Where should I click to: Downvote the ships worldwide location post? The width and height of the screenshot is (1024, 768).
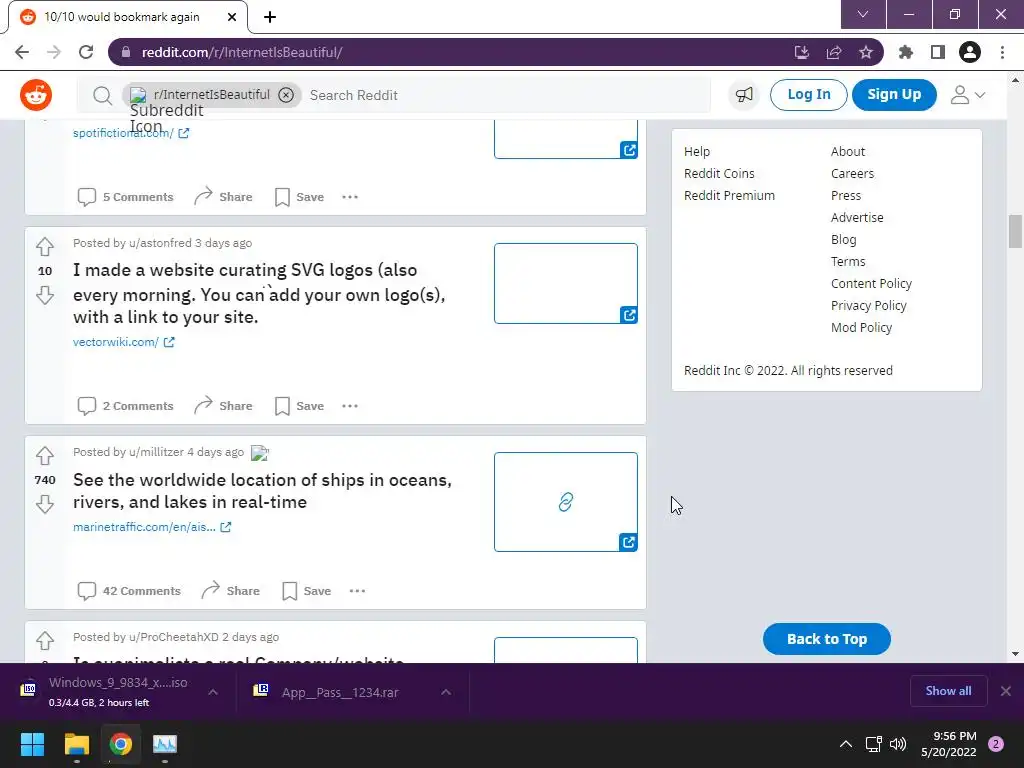[44, 504]
